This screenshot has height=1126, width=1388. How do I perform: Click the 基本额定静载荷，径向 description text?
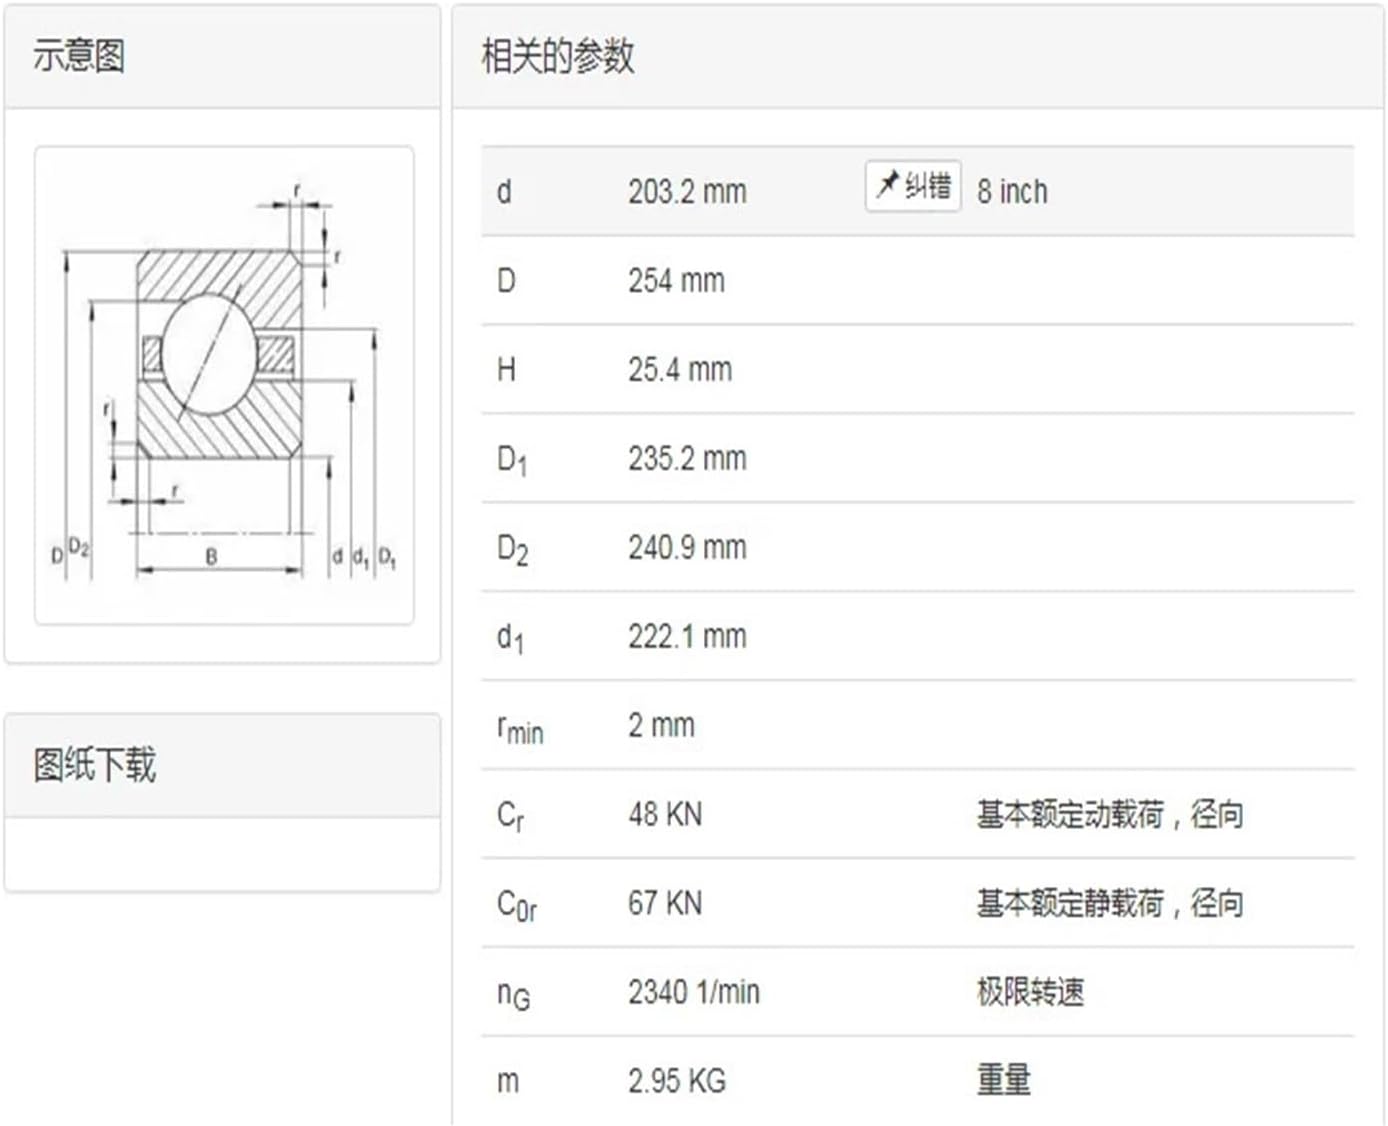tap(1075, 903)
